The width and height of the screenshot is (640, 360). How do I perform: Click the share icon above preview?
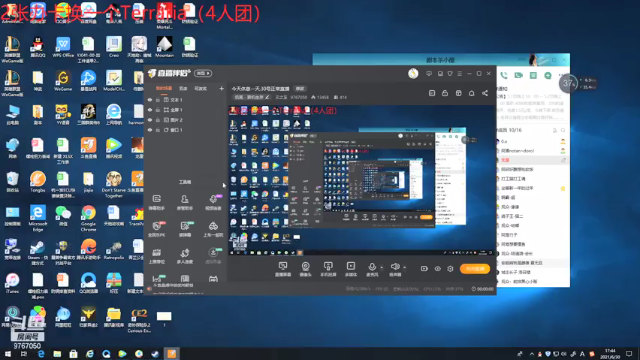click(485, 93)
